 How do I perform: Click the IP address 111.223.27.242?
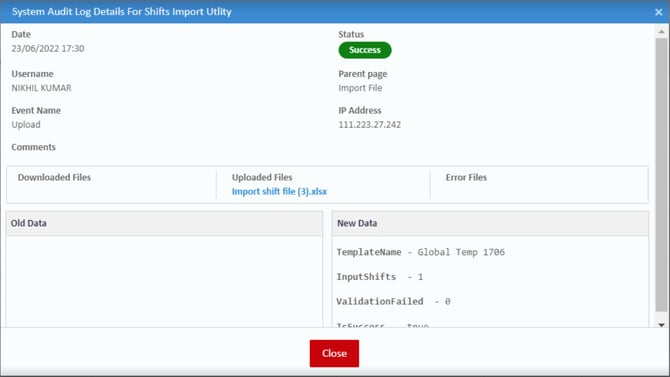point(370,125)
